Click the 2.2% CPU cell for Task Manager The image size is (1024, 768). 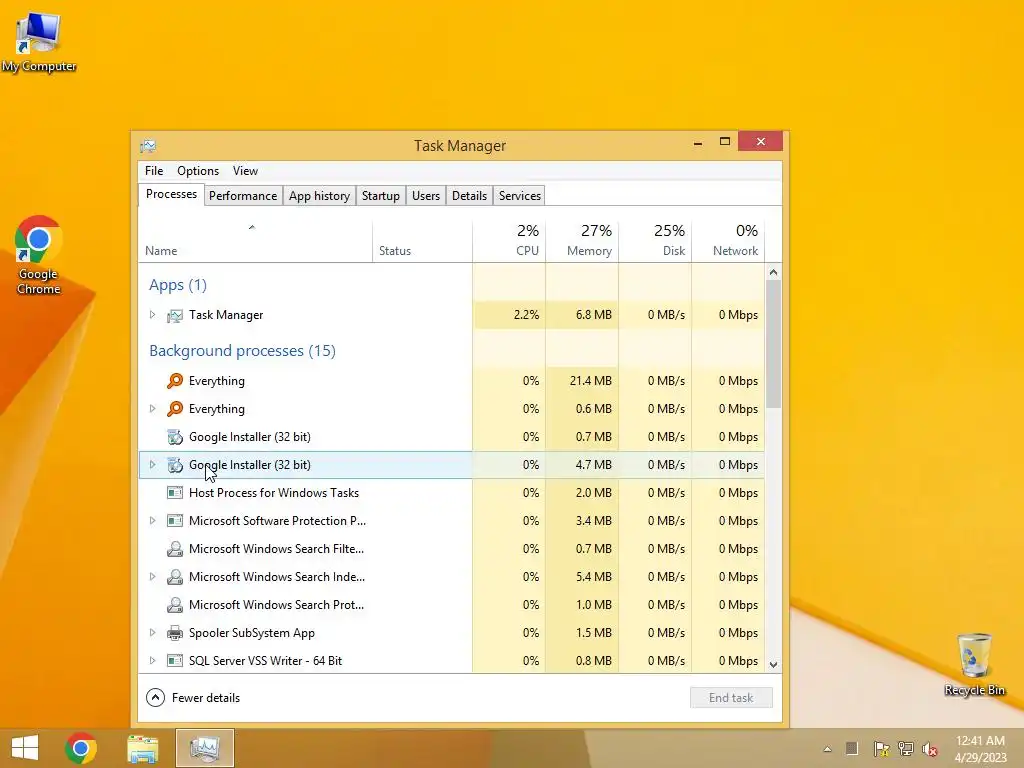[509, 315]
